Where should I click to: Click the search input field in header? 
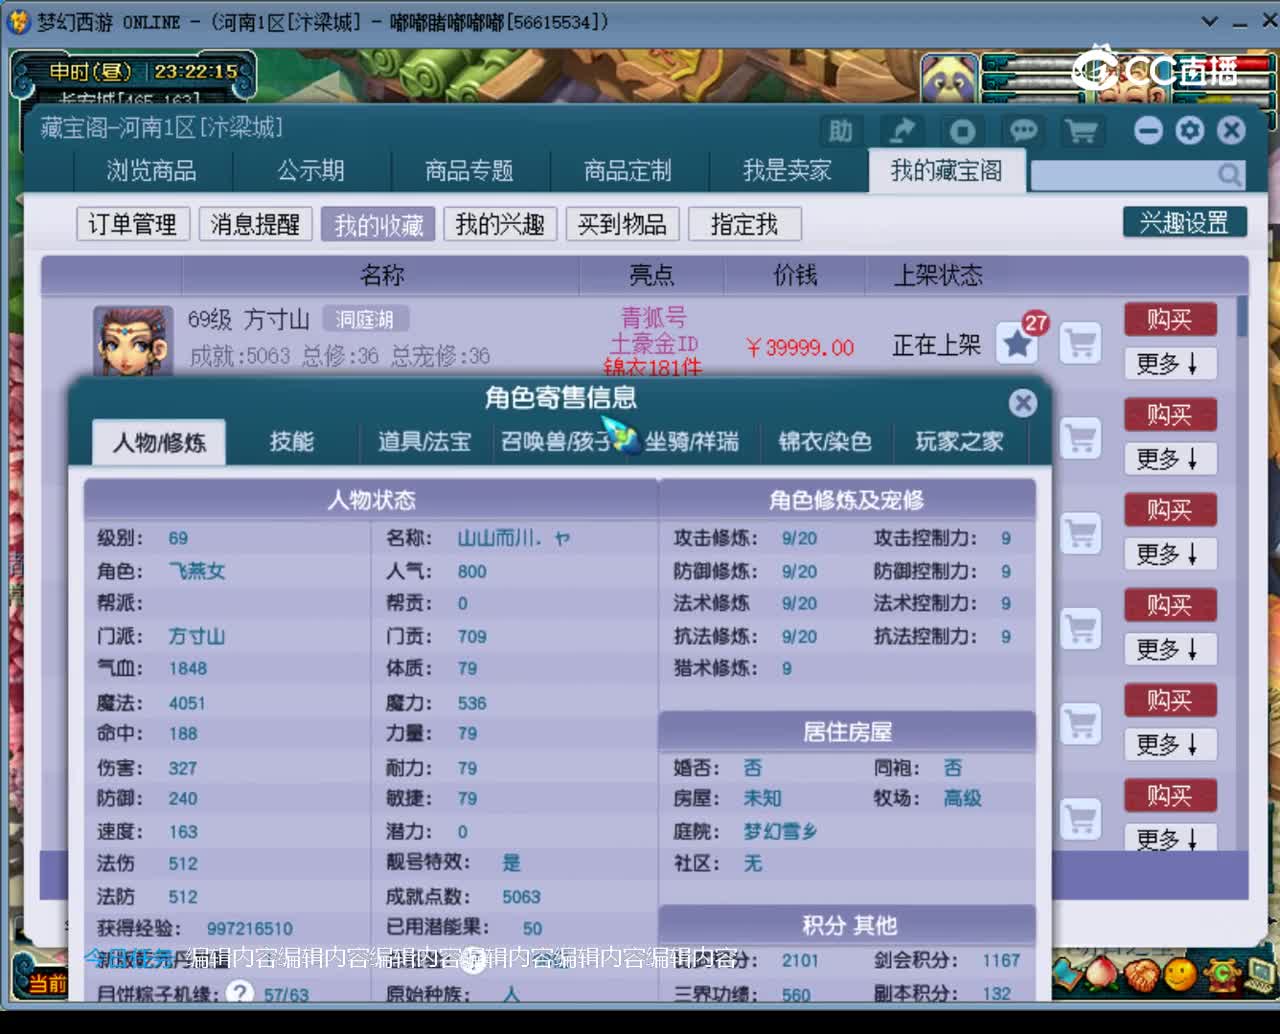tap(1124, 176)
